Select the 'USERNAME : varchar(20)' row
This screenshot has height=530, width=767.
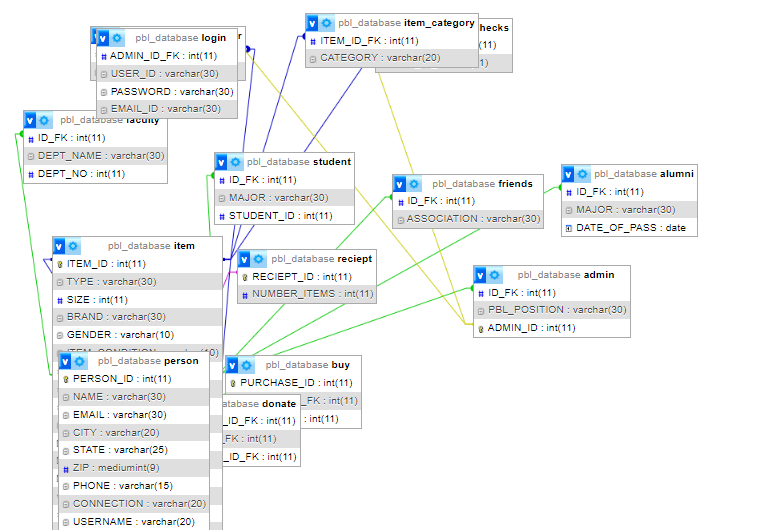134,522
